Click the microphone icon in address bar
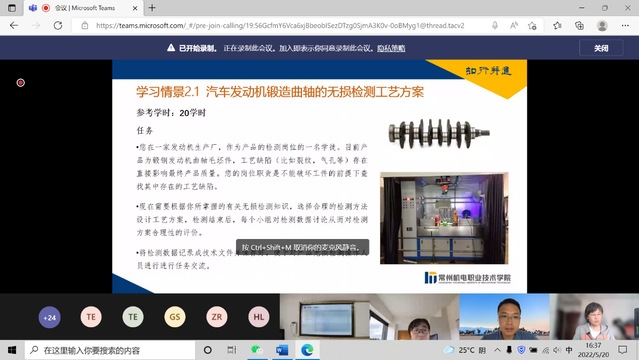 (495, 25)
